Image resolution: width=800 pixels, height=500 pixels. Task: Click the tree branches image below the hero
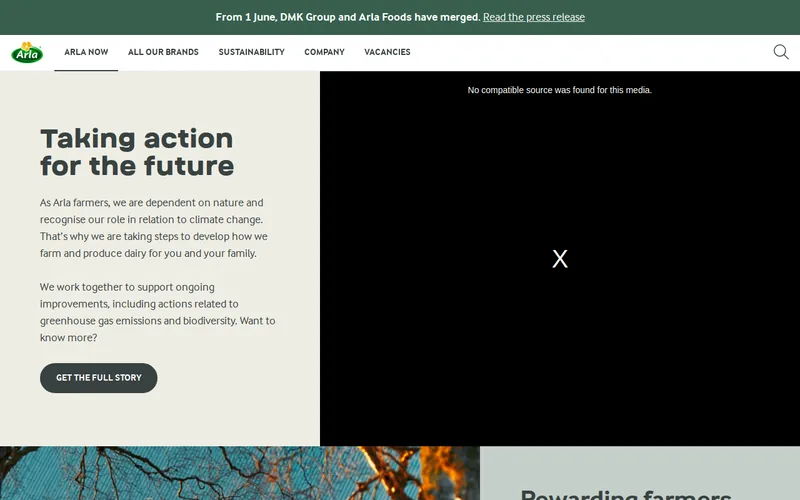coord(240,473)
